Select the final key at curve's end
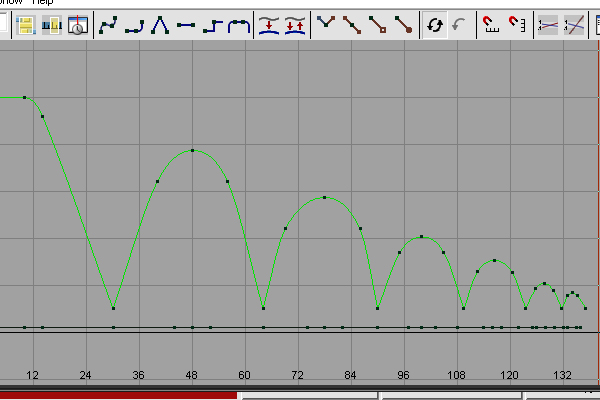The height and width of the screenshot is (400, 600). pos(585,308)
